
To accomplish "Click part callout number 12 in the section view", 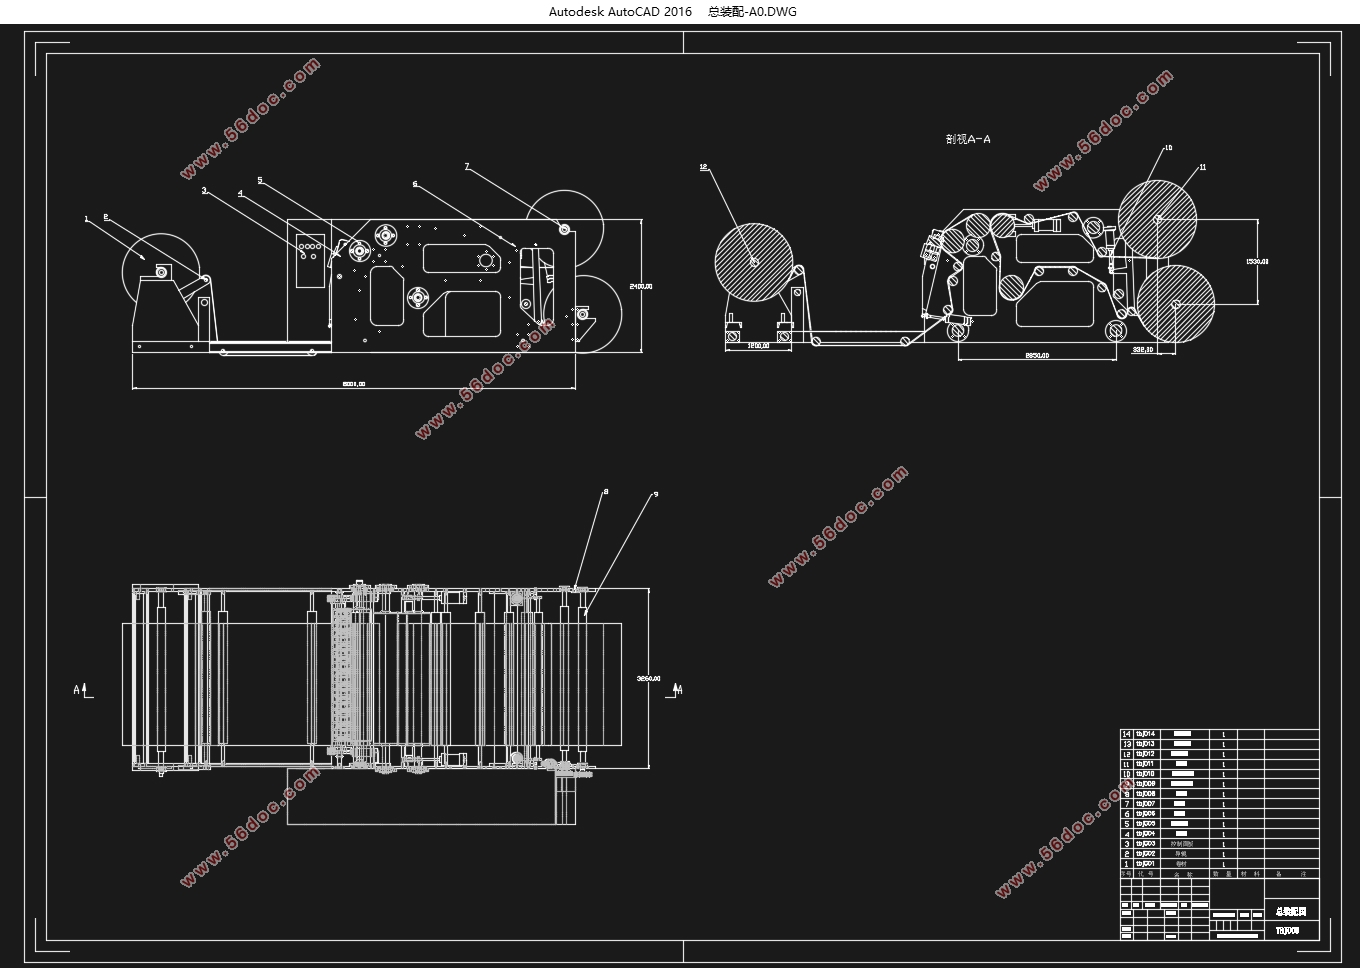I will [703, 168].
